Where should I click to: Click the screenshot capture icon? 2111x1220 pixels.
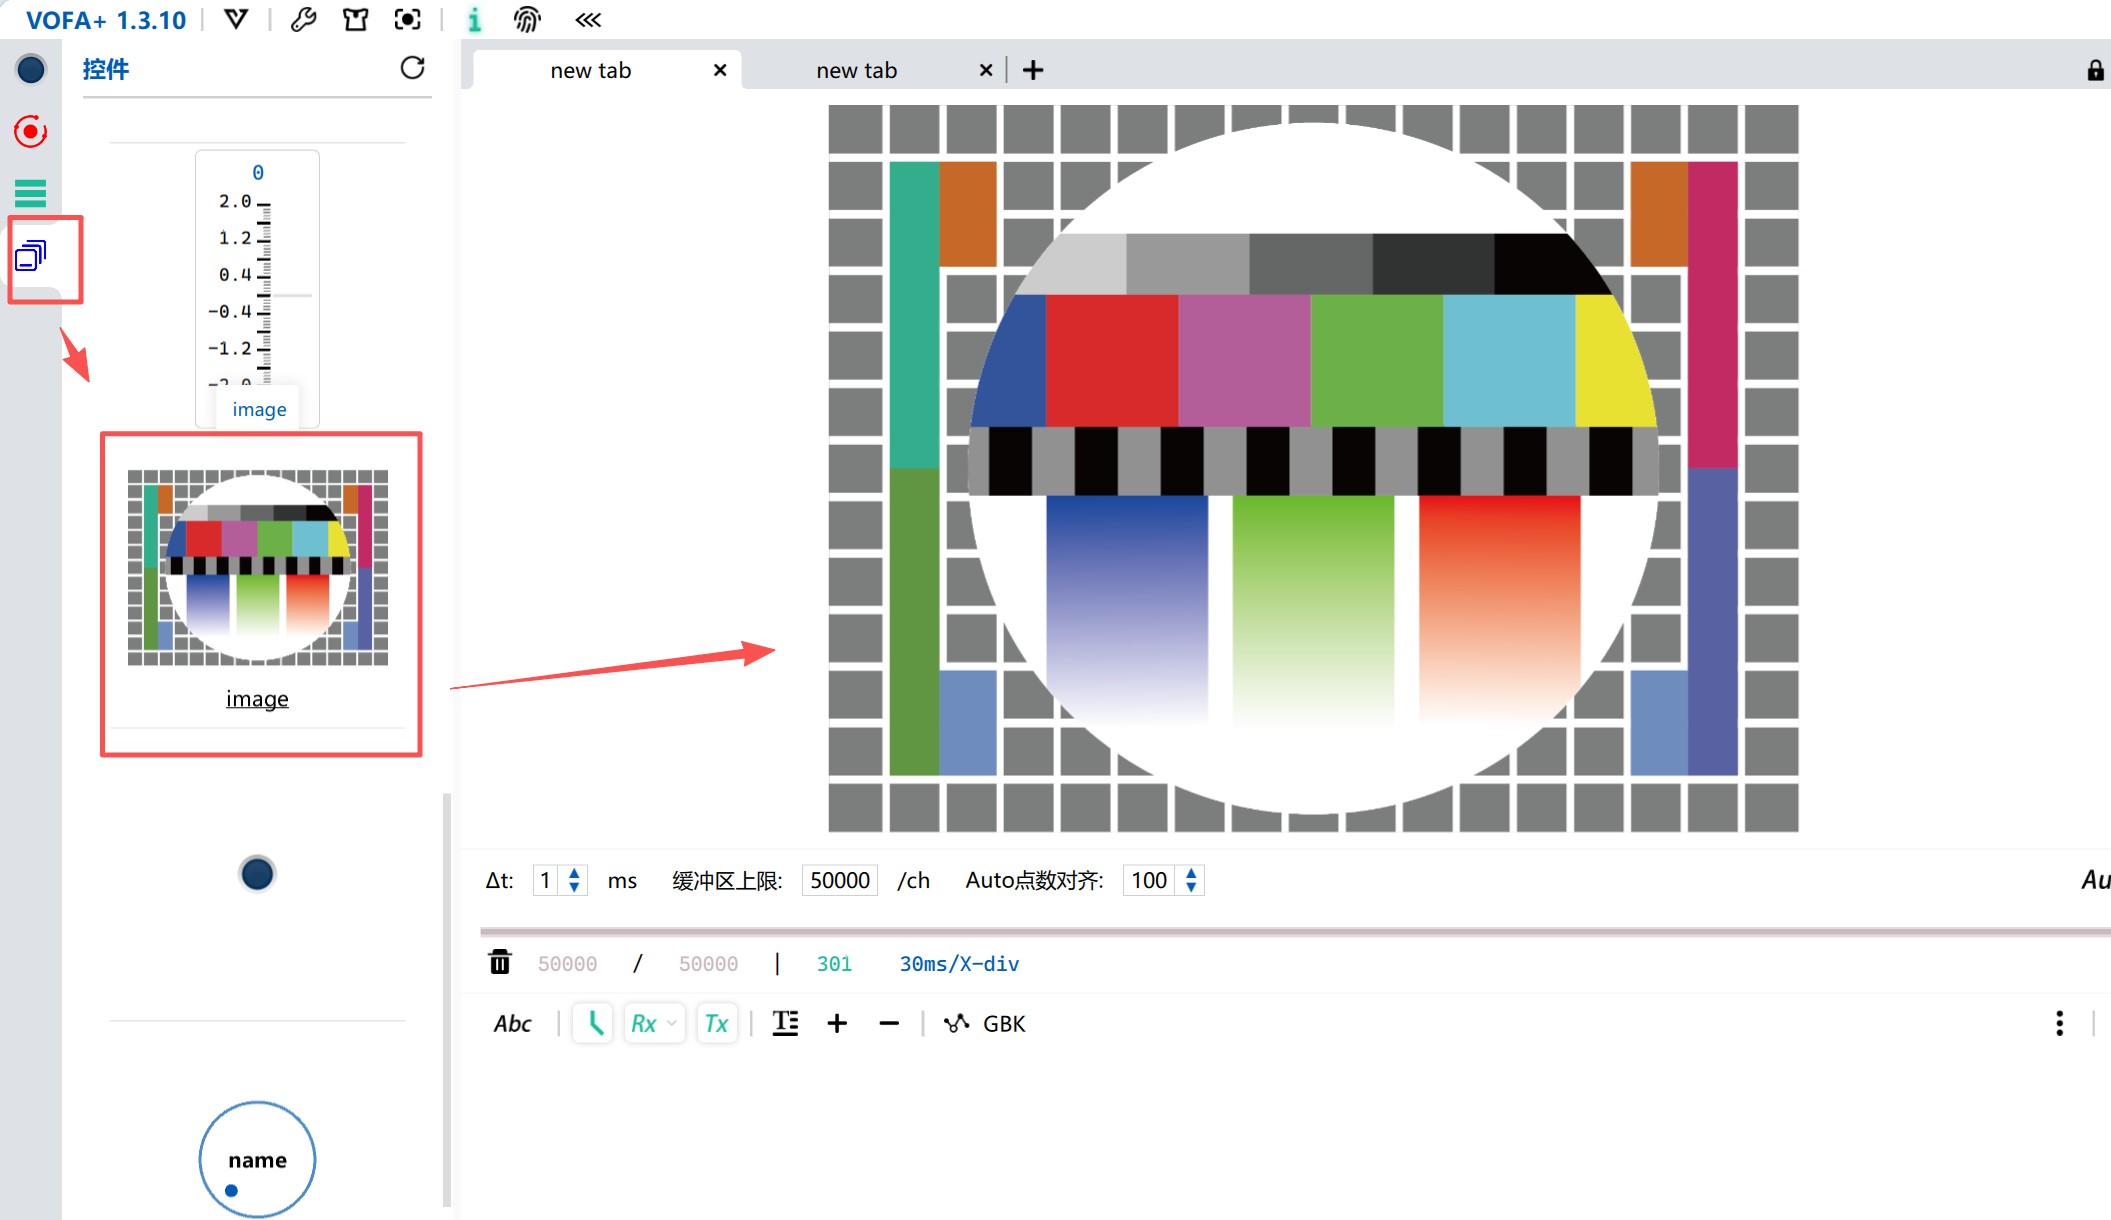407,19
